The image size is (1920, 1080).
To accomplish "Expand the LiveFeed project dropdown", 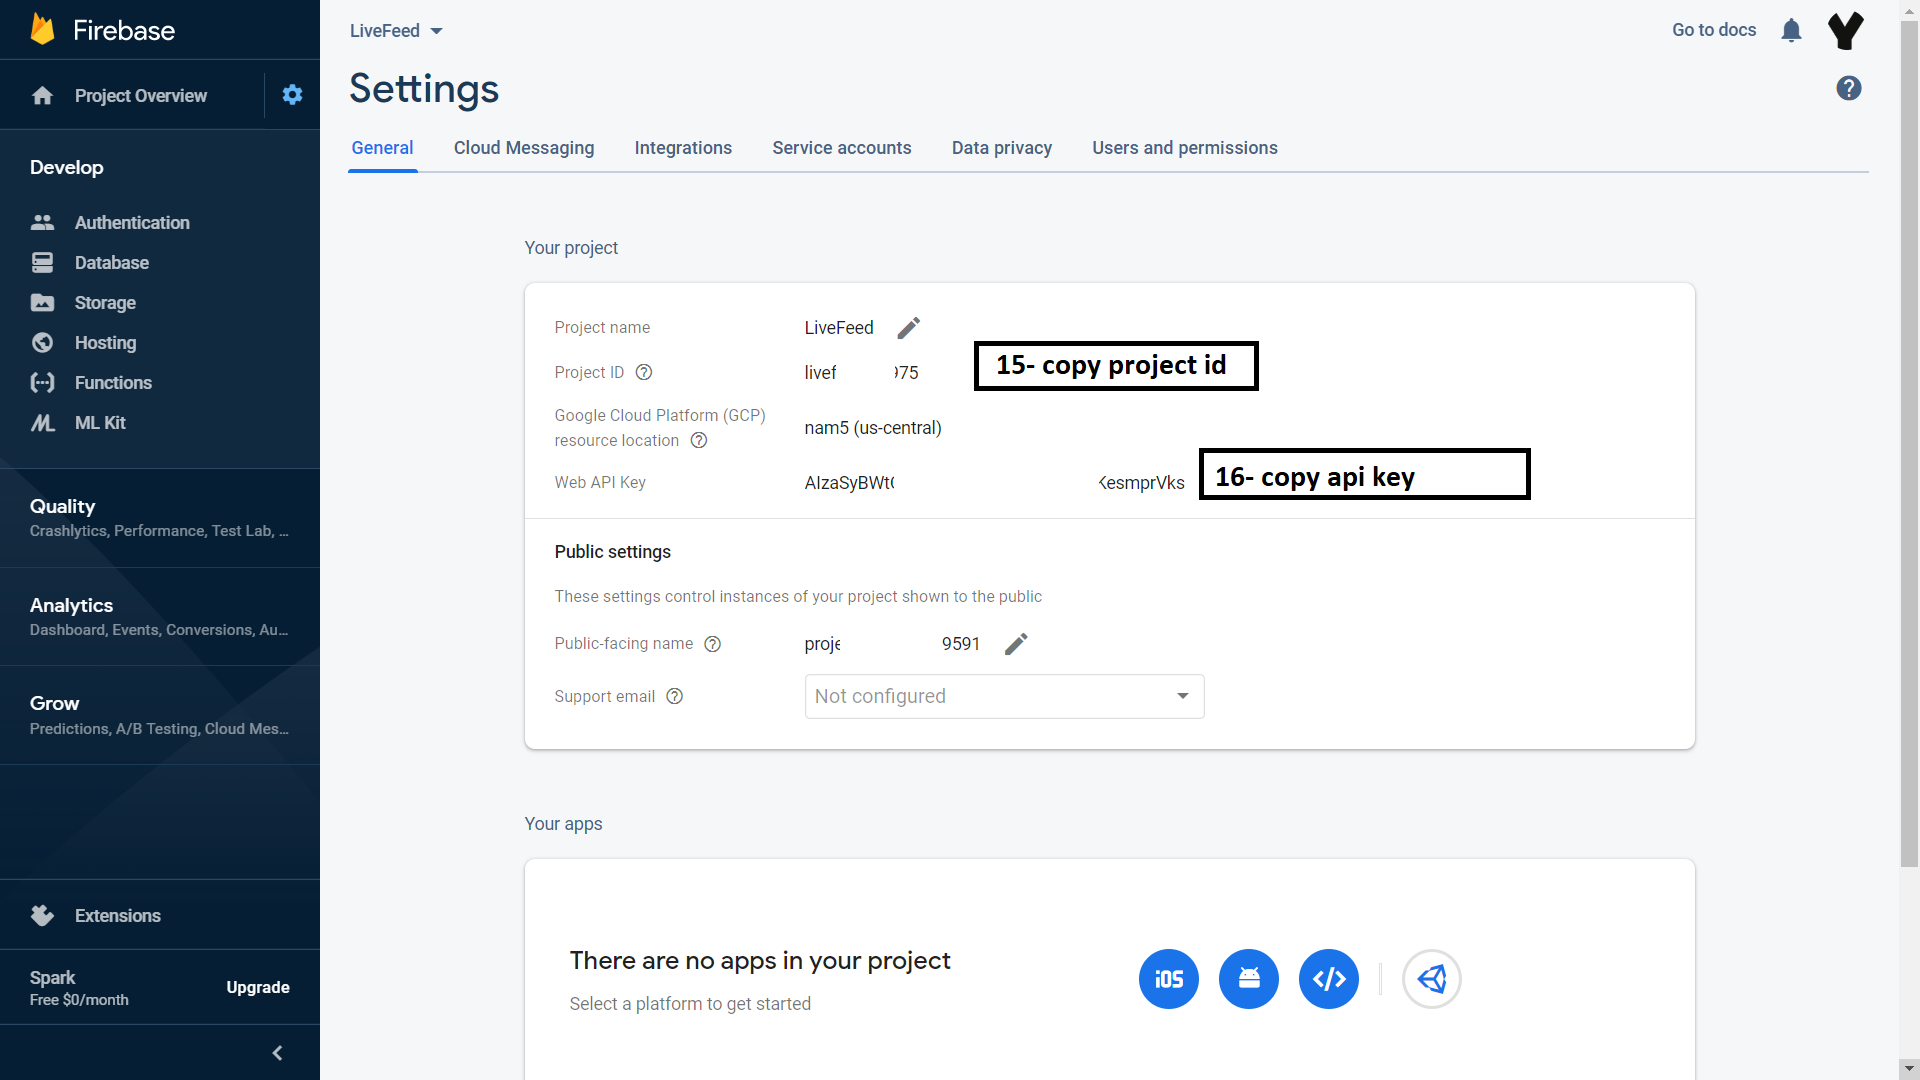I will [x=442, y=30].
